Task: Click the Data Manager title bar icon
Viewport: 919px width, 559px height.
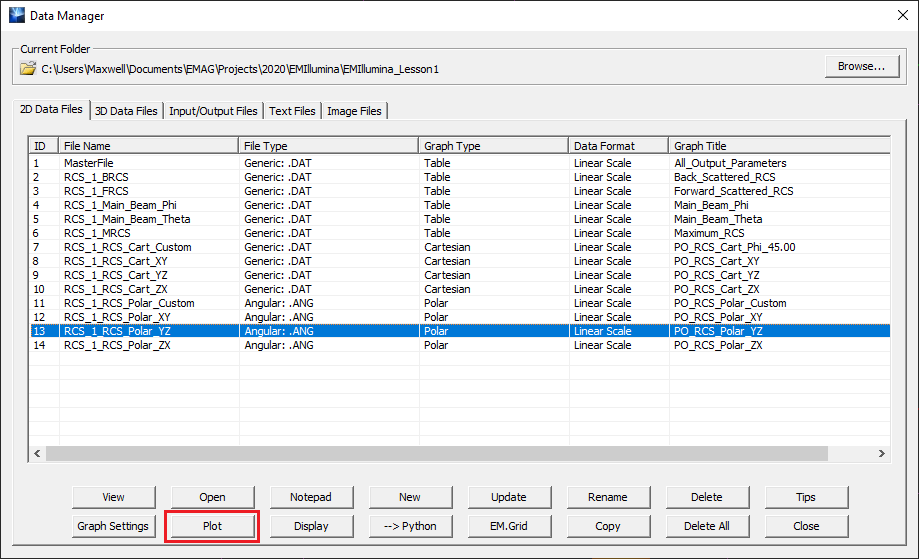Action: tap(16, 16)
